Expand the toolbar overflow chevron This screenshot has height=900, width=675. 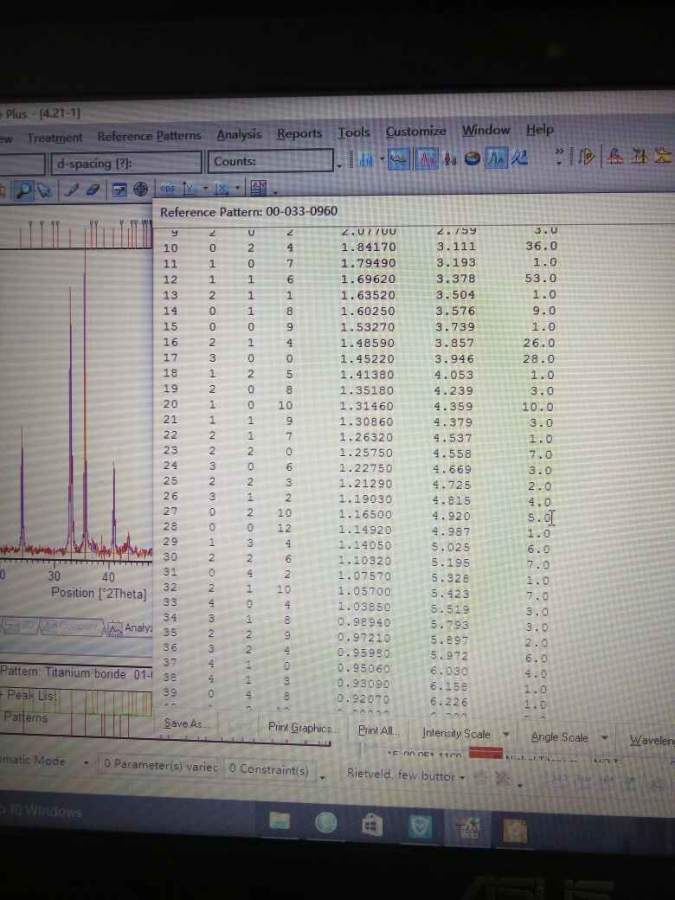pos(560,156)
